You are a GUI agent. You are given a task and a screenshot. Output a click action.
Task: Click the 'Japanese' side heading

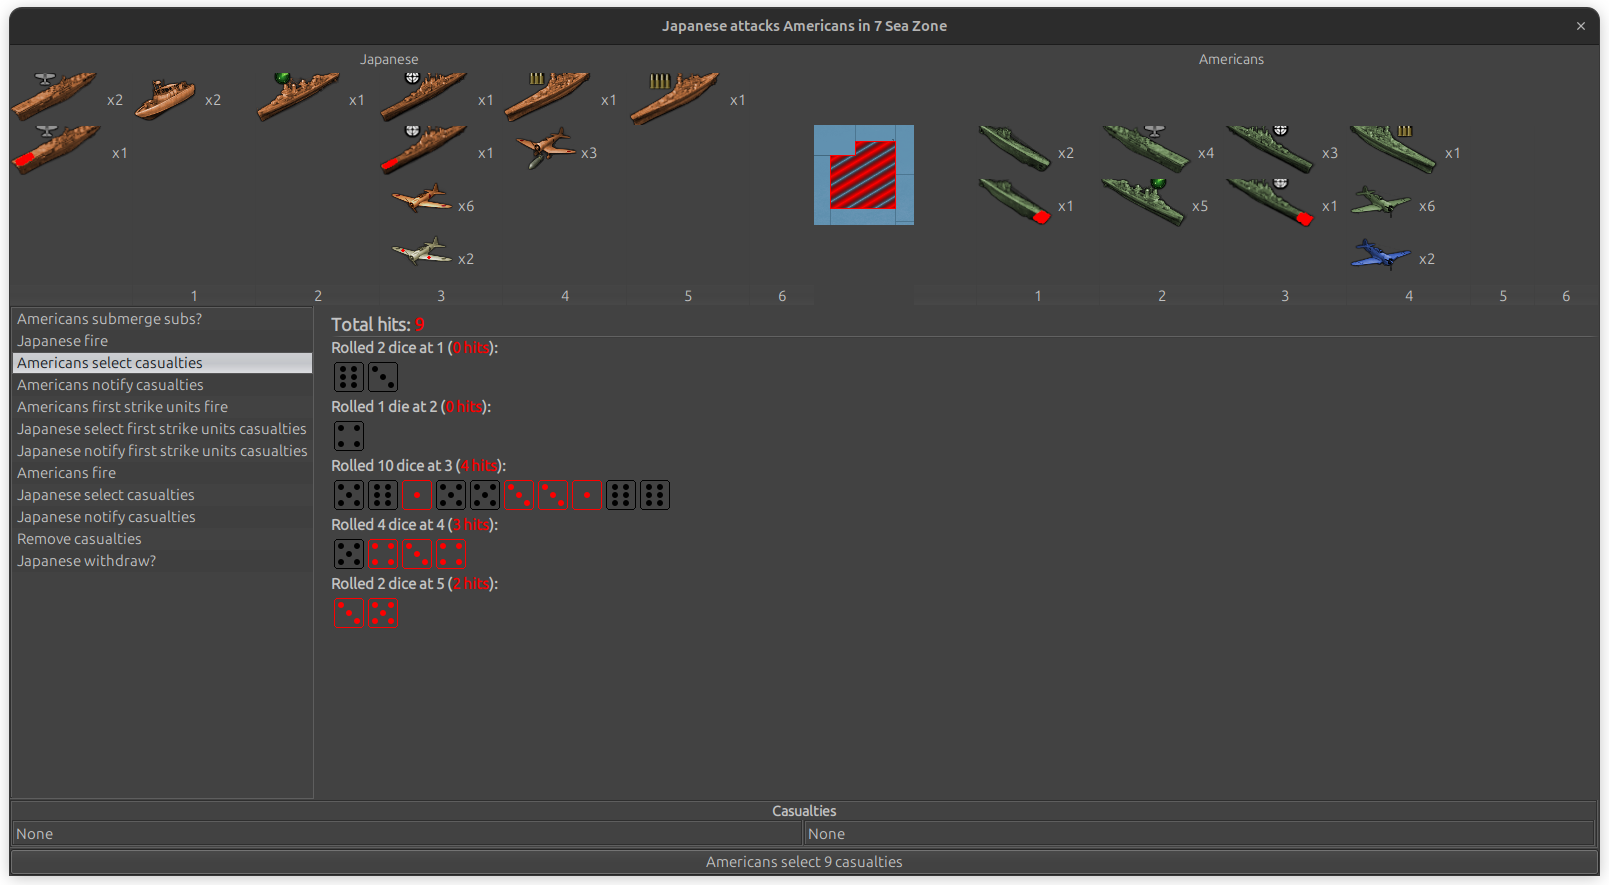click(389, 60)
